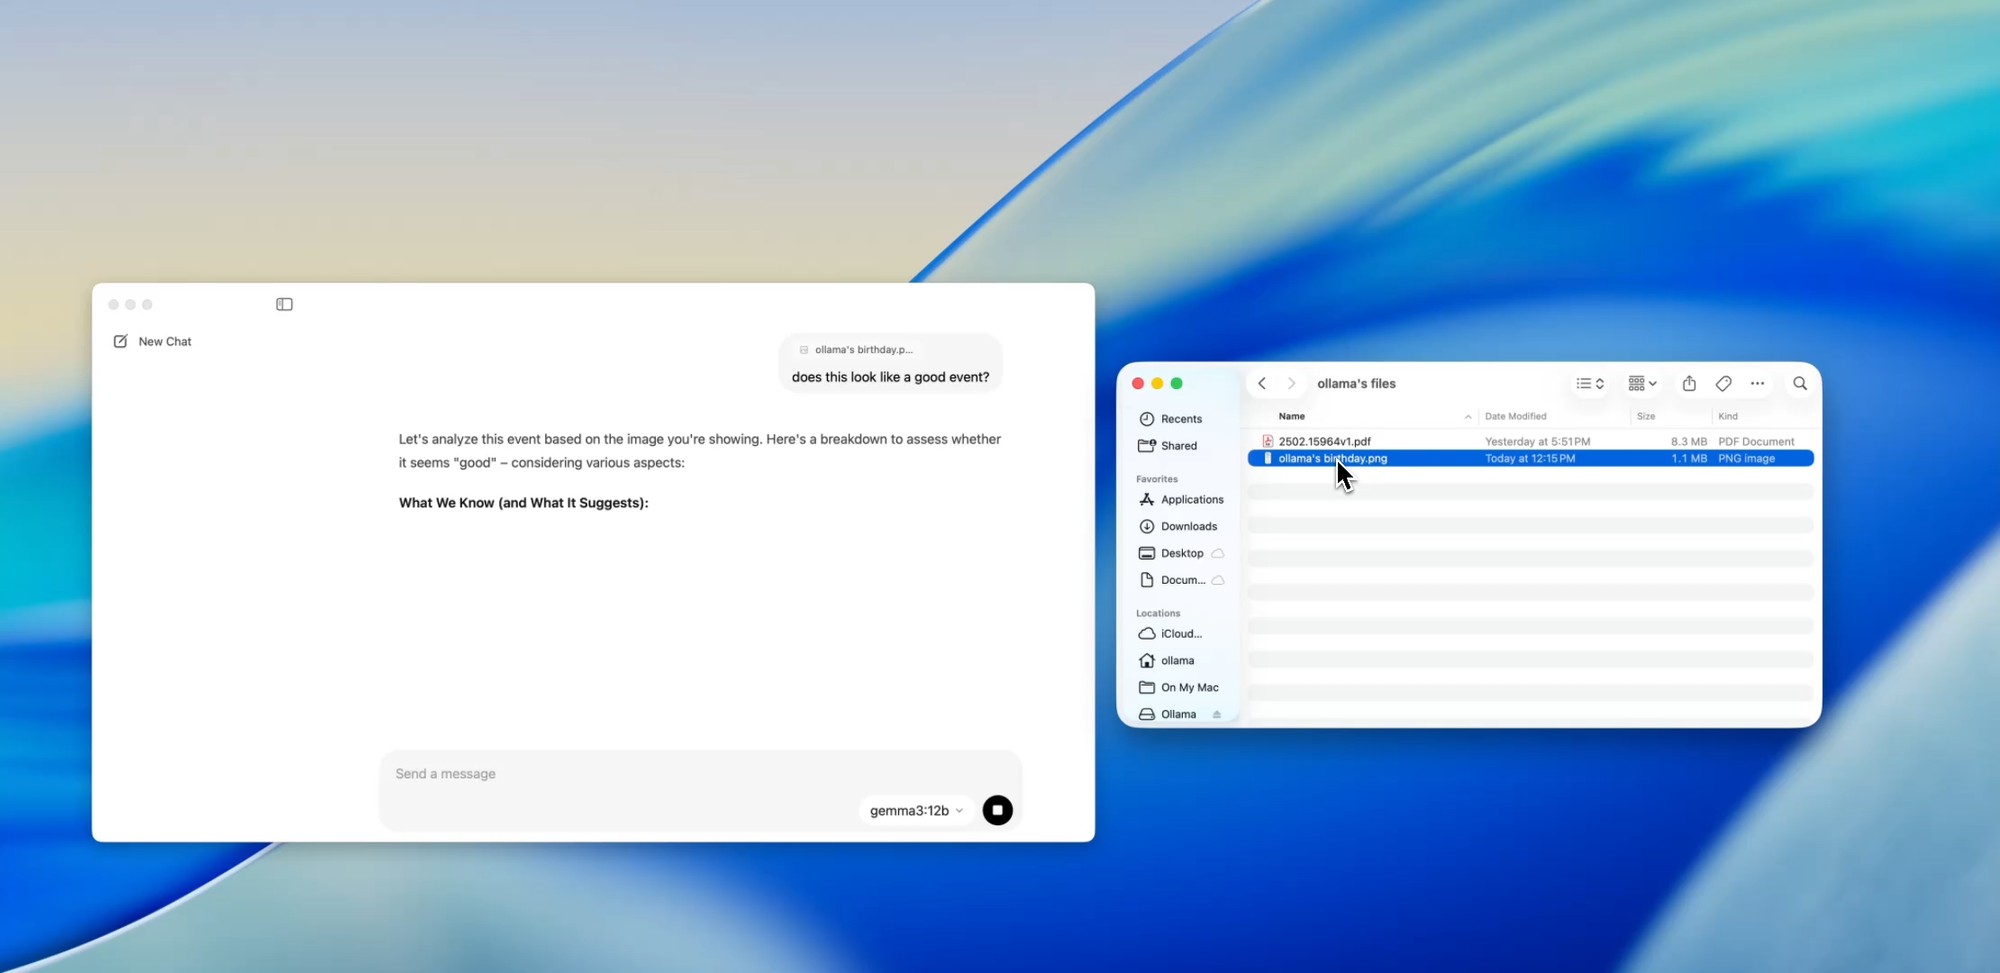Stop the response with the black stop button
The height and width of the screenshot is (973, 2000).
[997, 810]
